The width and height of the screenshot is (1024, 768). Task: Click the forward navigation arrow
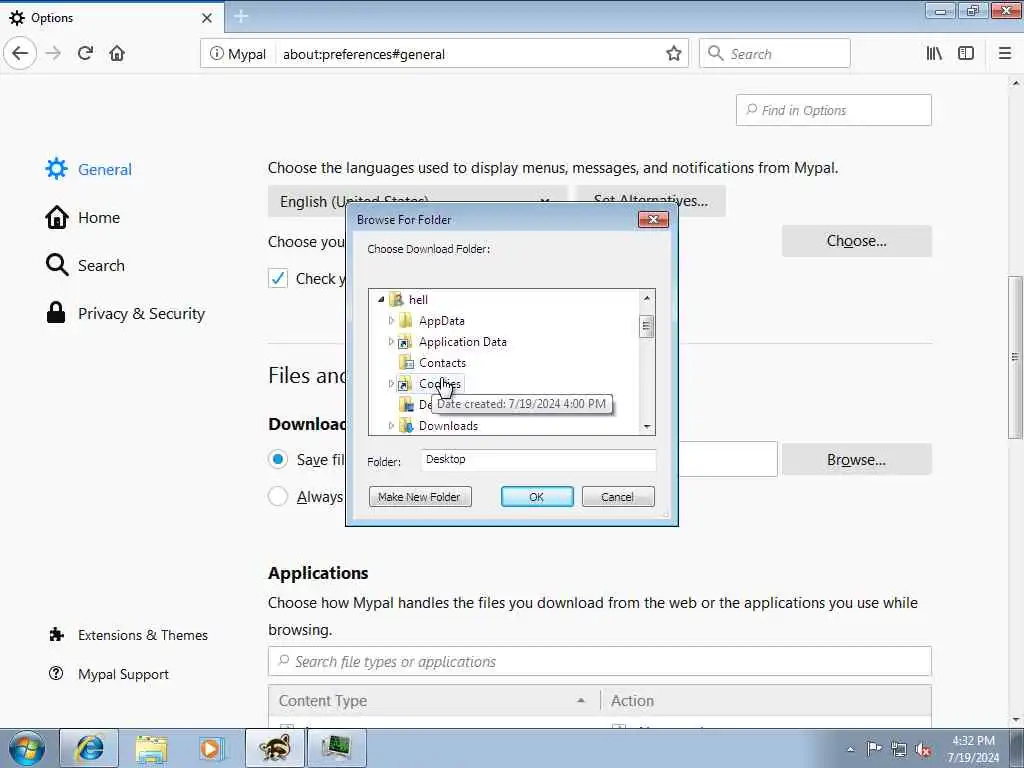click(x=53, y=54)
